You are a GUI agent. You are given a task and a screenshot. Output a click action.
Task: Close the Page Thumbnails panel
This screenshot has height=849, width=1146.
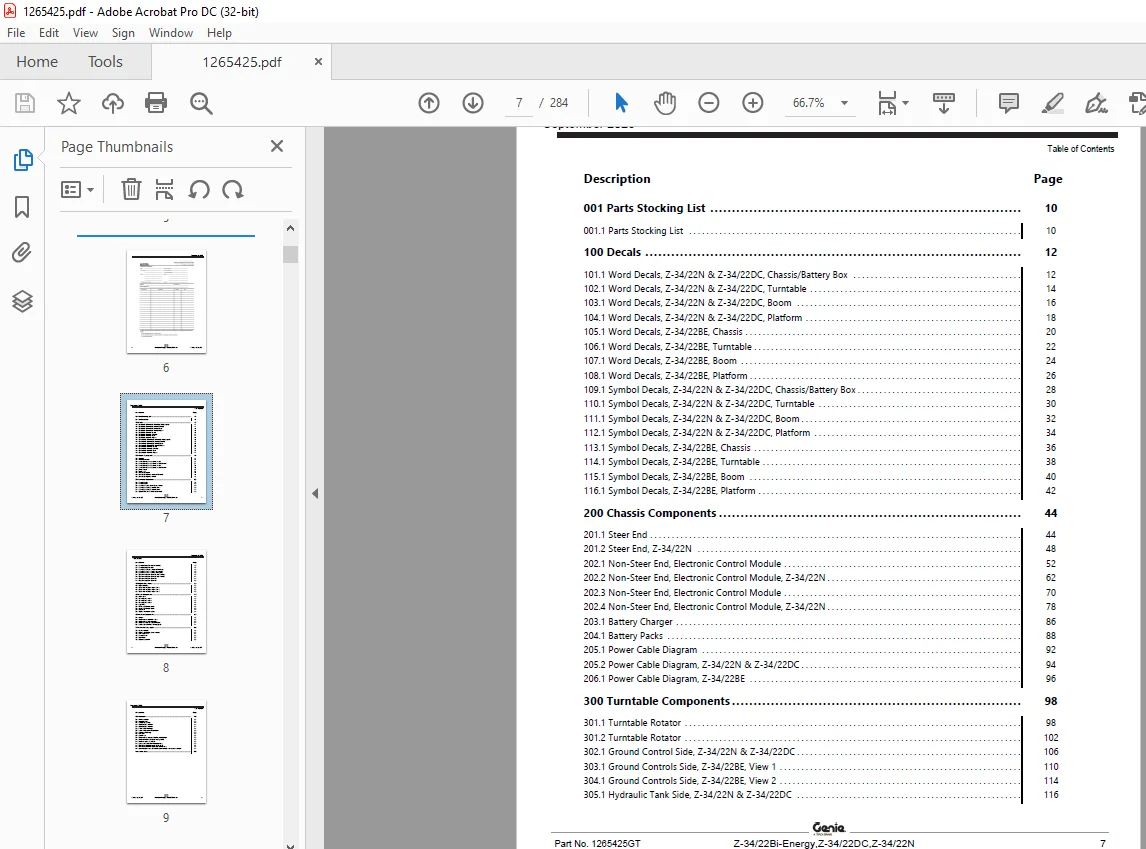click(277, 146)
